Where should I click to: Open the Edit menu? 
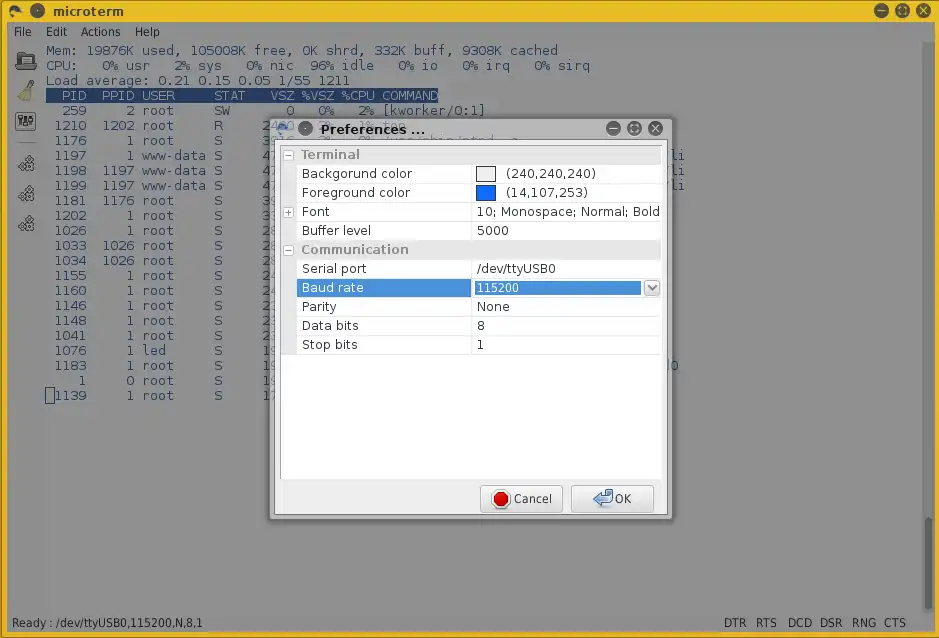[56, 32]
